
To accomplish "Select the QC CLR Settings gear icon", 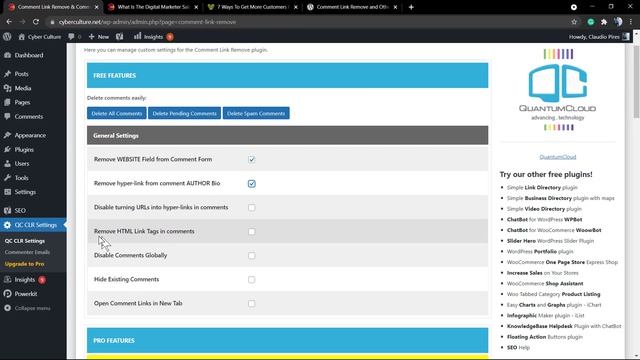I will 7,225.
